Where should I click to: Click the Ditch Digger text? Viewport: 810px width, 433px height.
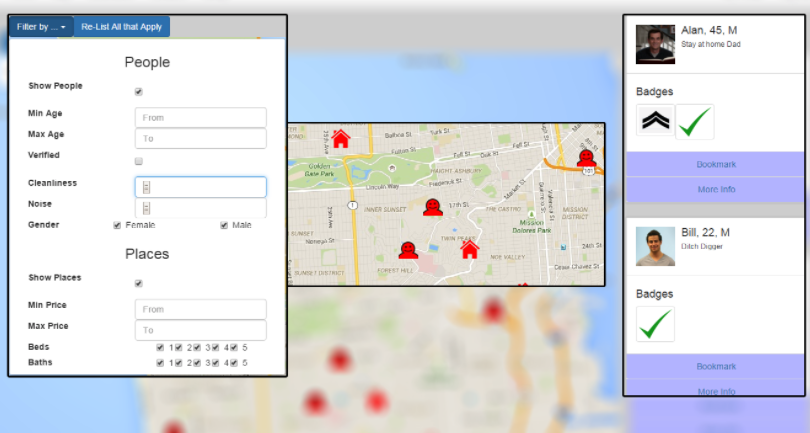[702, 246]
